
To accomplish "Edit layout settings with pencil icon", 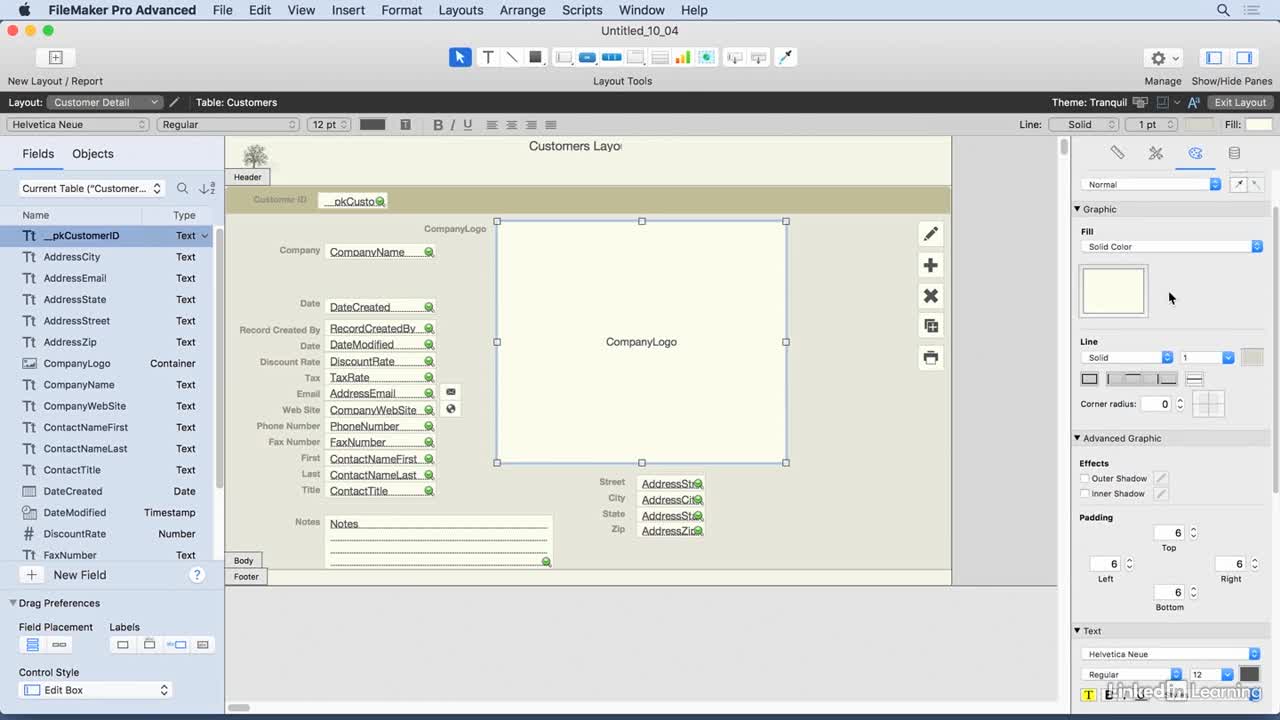I will [x=174, y=102].
